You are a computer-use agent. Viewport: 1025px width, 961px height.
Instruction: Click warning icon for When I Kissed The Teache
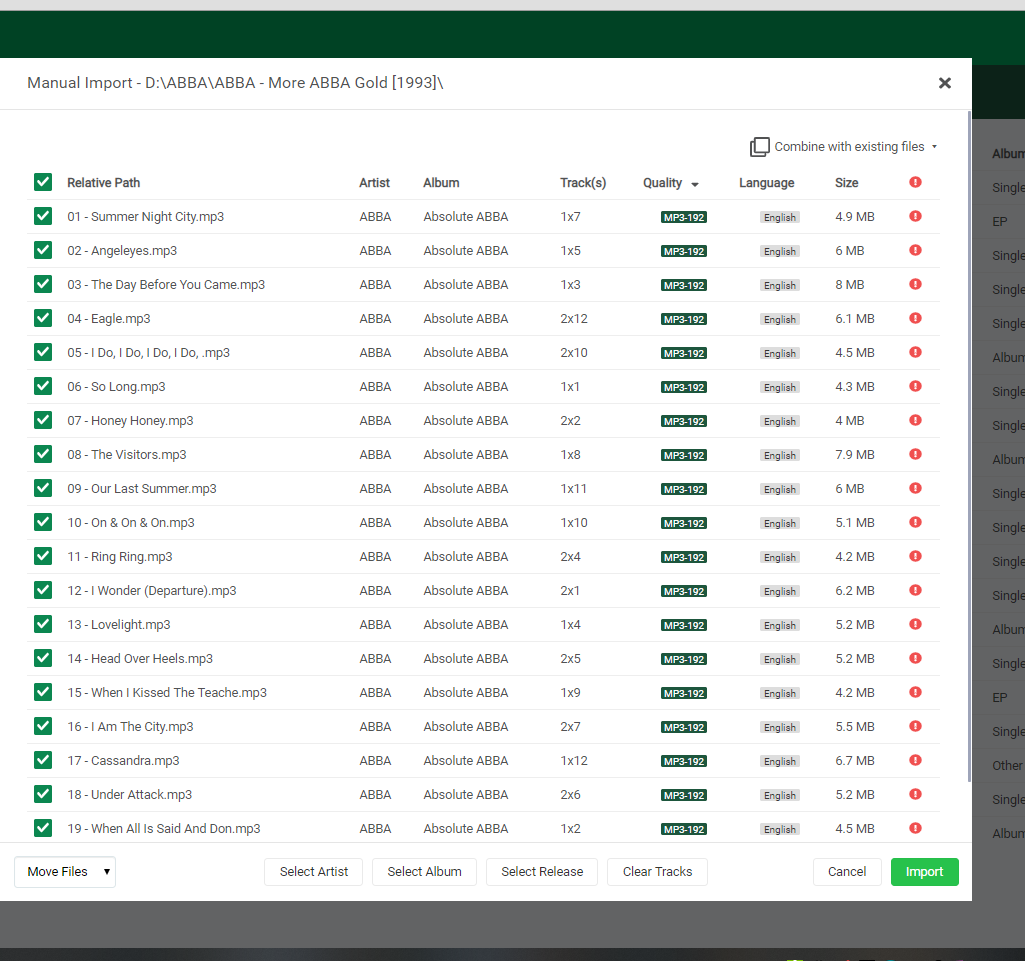915,692
